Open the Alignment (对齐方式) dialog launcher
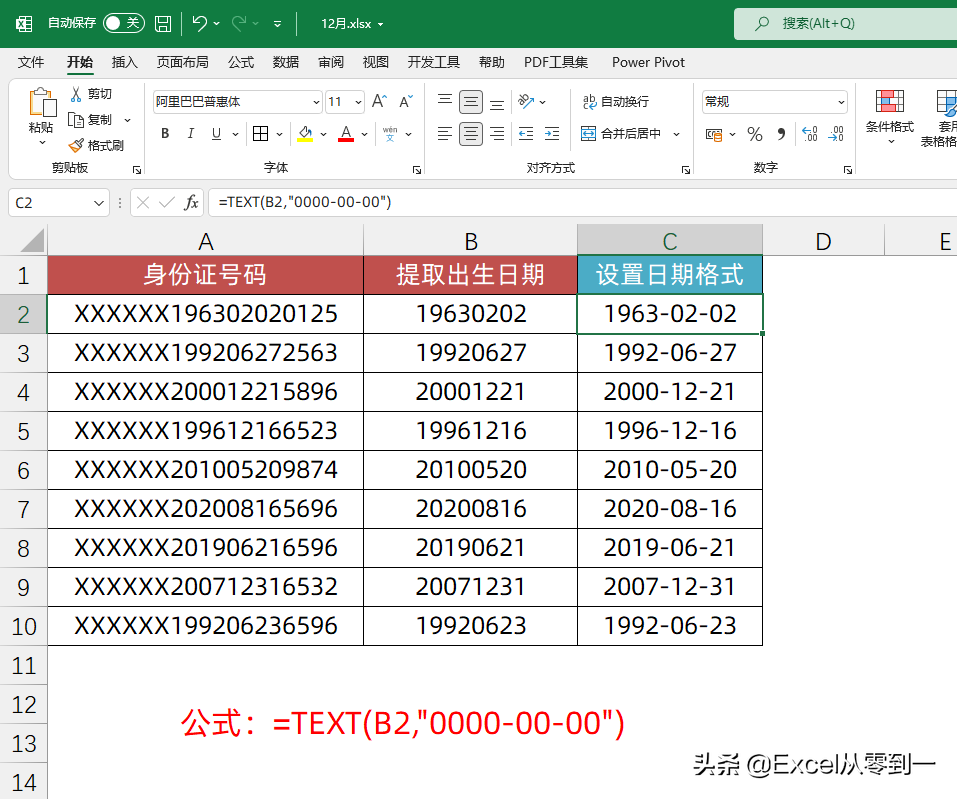Viewport: 957px width, 799px height. pyautogui.click(x=686, y=170)
